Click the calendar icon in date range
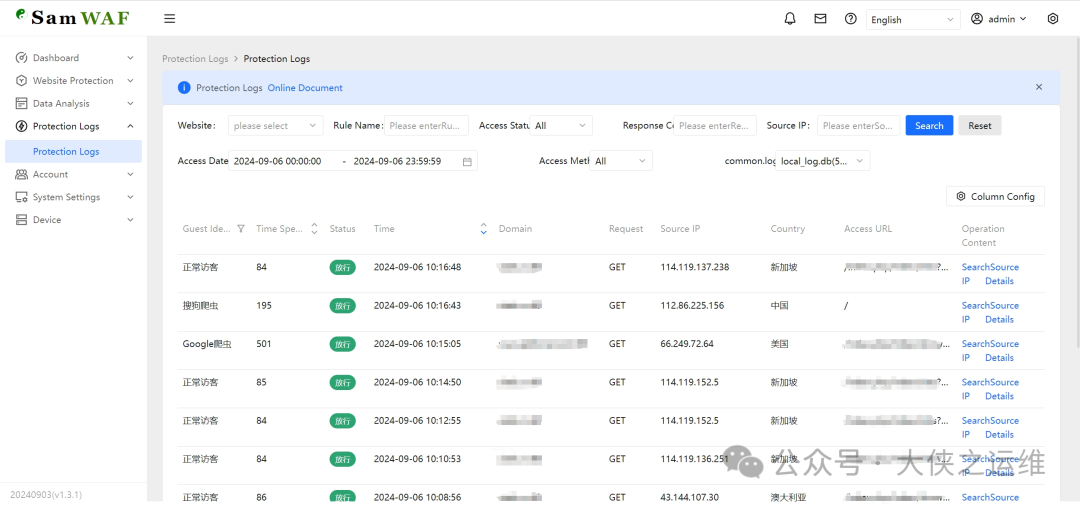 coord(467,162)
